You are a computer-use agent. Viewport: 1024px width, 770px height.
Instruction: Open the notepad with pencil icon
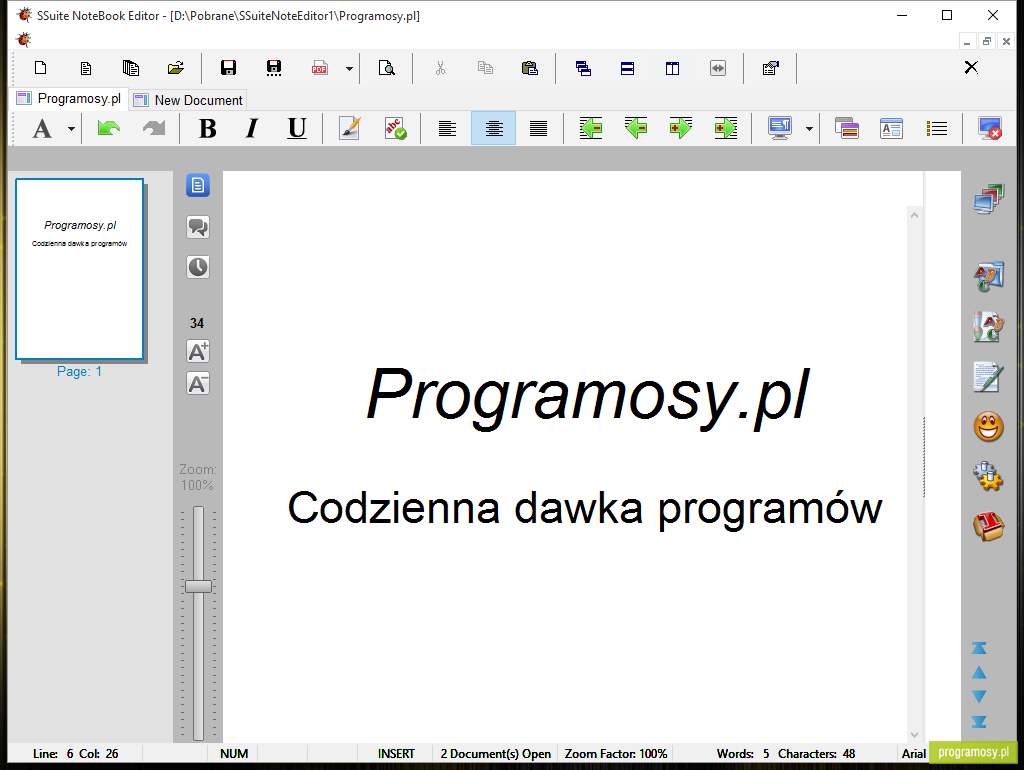[988, 377]
